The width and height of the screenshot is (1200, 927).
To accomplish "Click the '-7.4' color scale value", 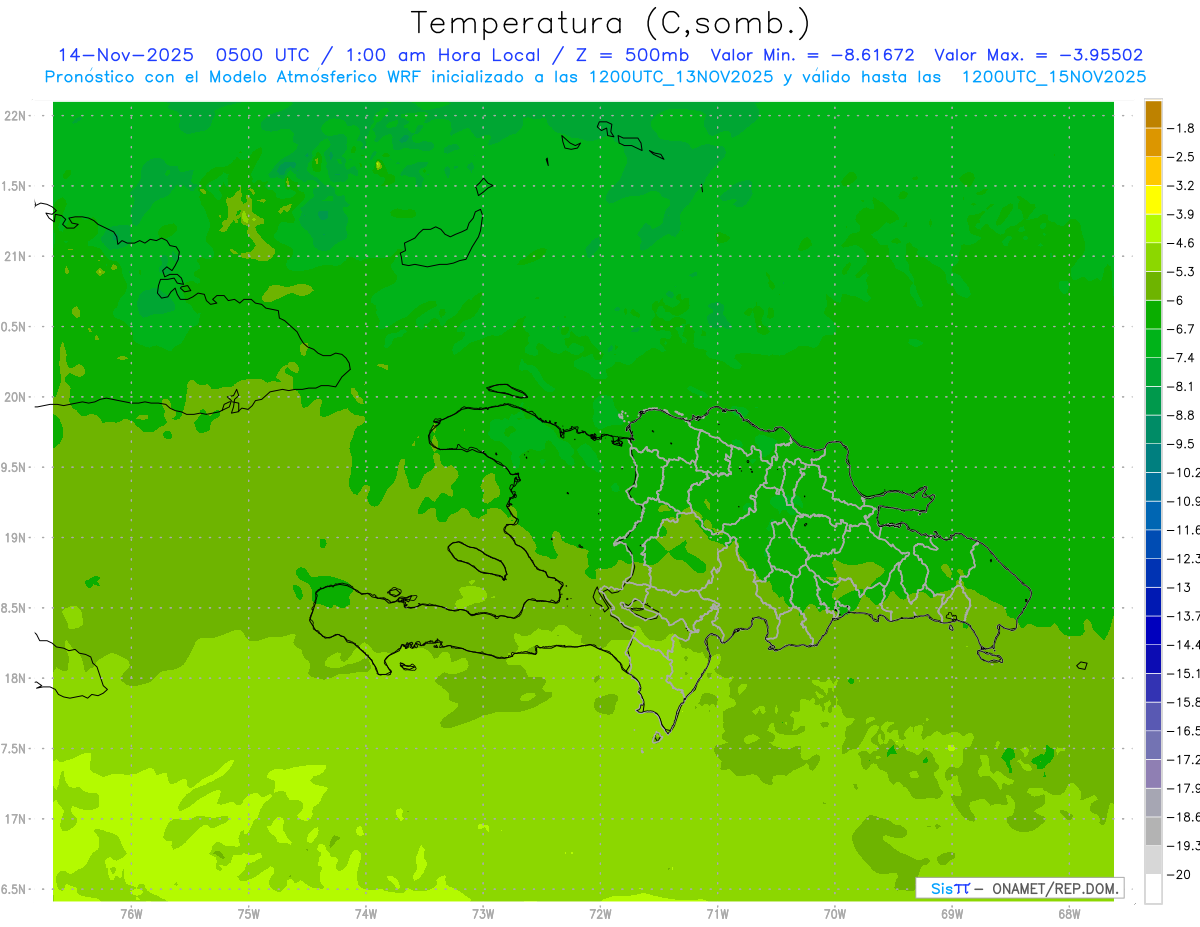I will click(1181, 358).
